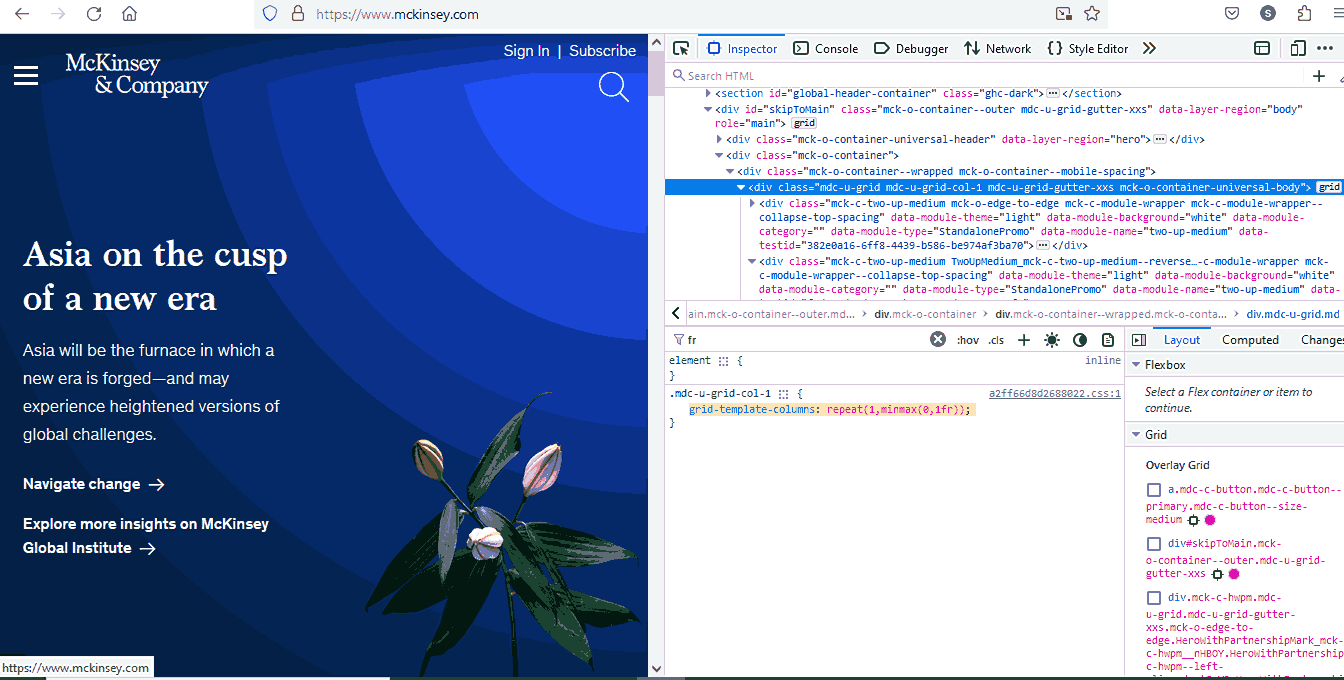Enable light color scheme simulation (sun icon)
The width and height of the screenshot is (1344, 680).
(x=1051, y=339)
